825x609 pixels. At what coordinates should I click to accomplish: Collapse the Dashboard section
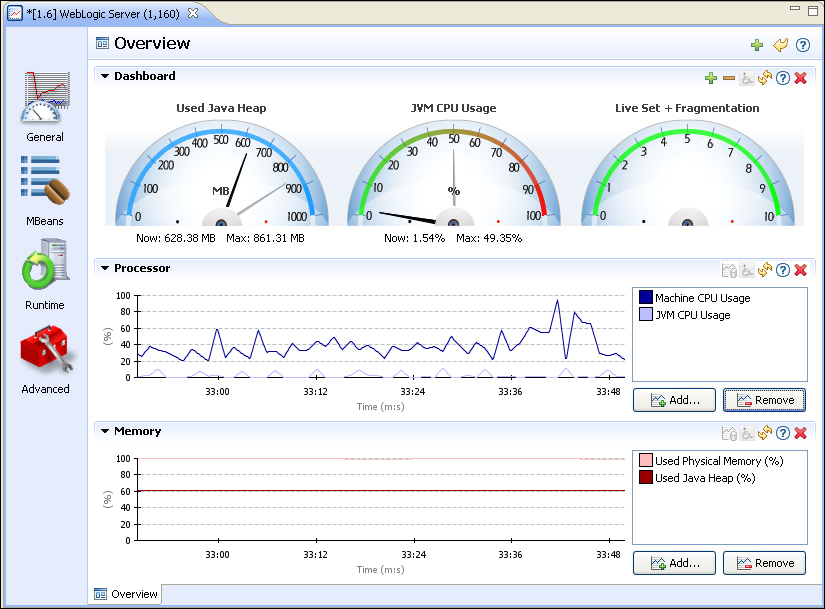105,76
